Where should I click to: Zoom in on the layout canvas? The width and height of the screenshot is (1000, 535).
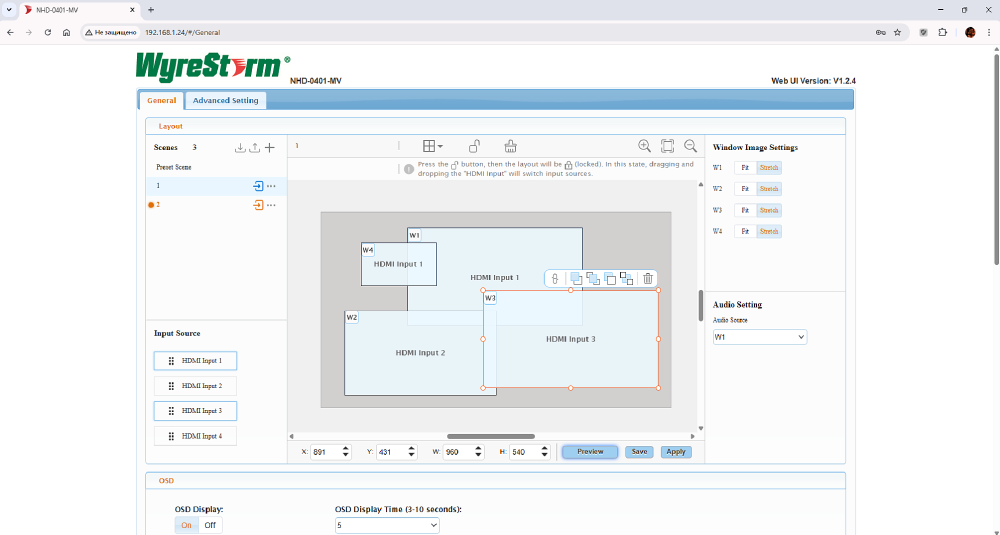click(x=644, y=146)
